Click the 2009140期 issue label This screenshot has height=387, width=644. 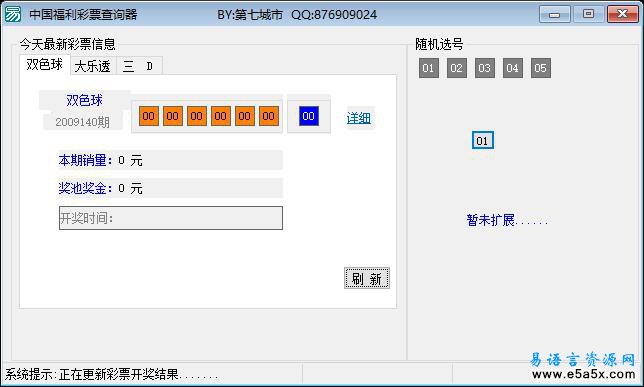coord(83,122)
